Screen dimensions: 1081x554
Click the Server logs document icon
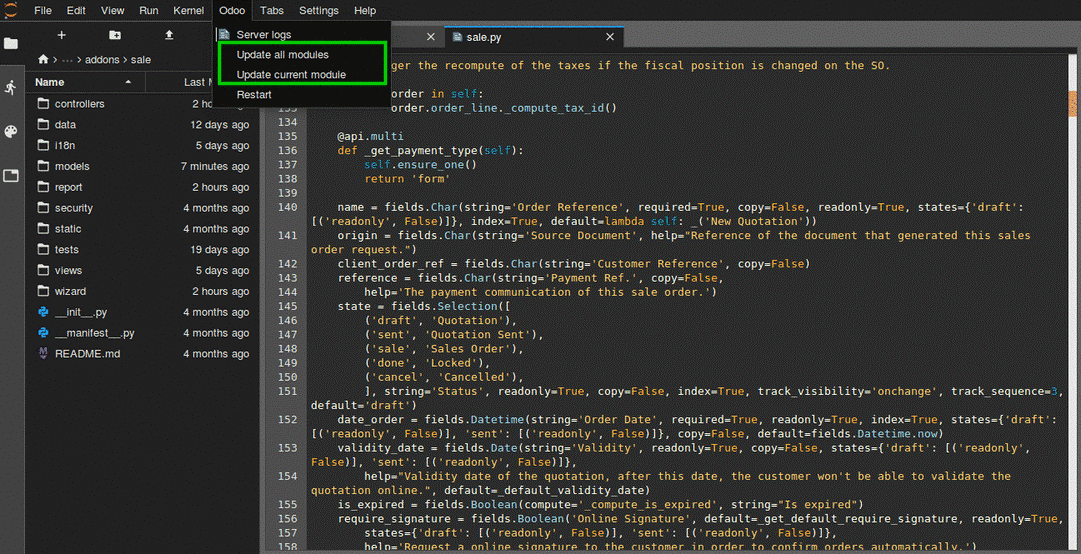click(x=223, y=34)
